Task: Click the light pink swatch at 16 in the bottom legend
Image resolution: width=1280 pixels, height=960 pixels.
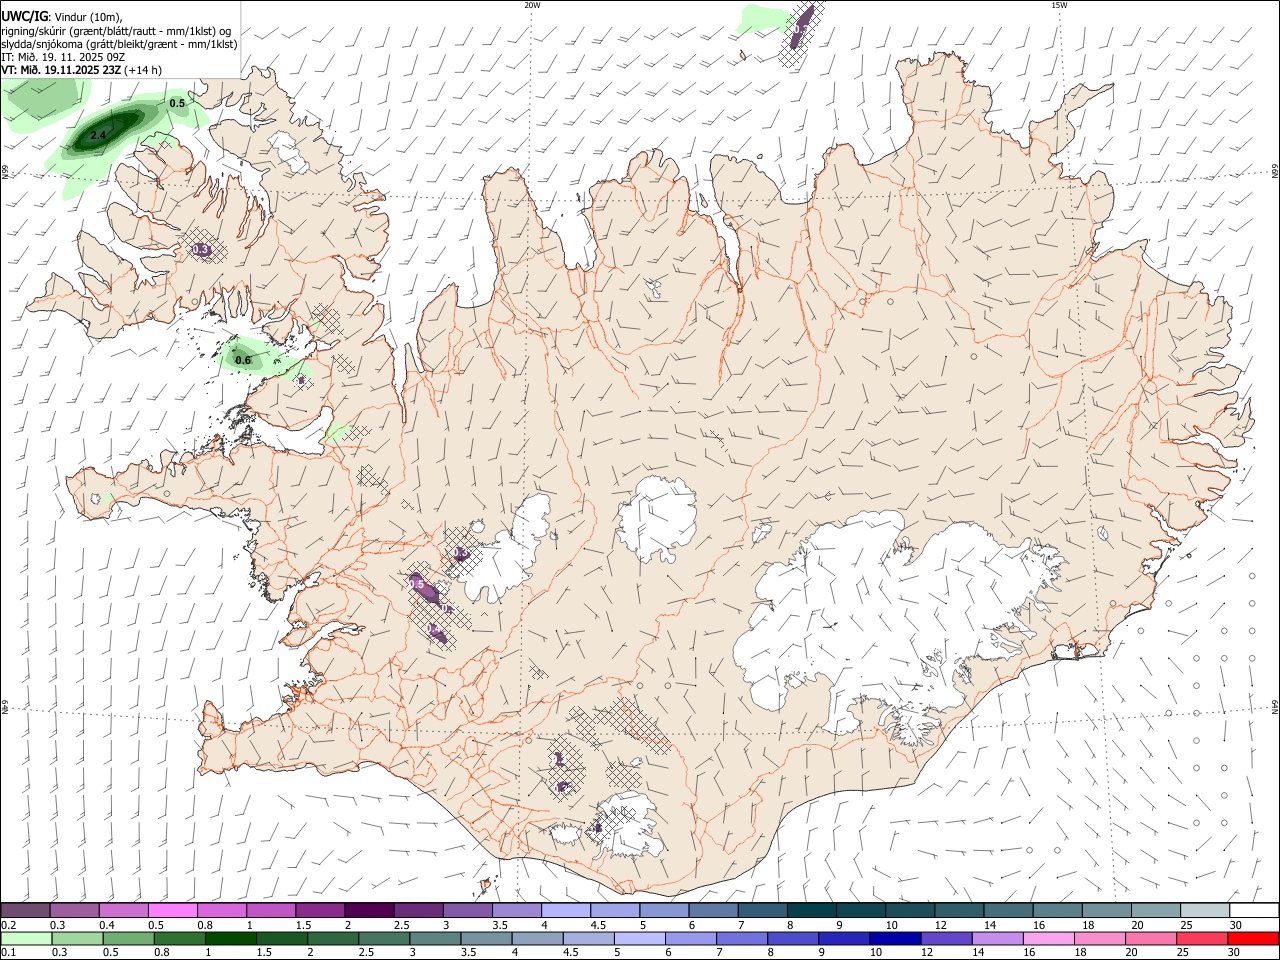Action: coord(1049,939)
